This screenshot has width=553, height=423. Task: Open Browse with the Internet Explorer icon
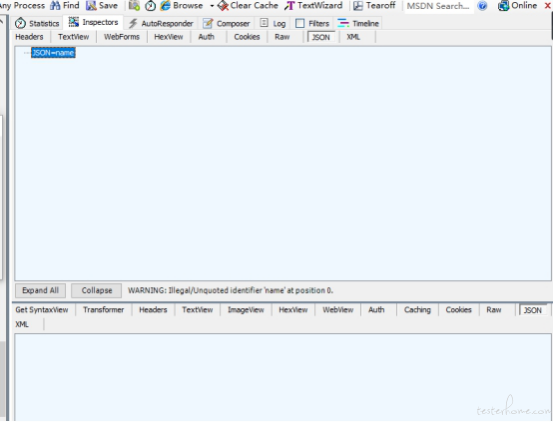coord(165,6)
